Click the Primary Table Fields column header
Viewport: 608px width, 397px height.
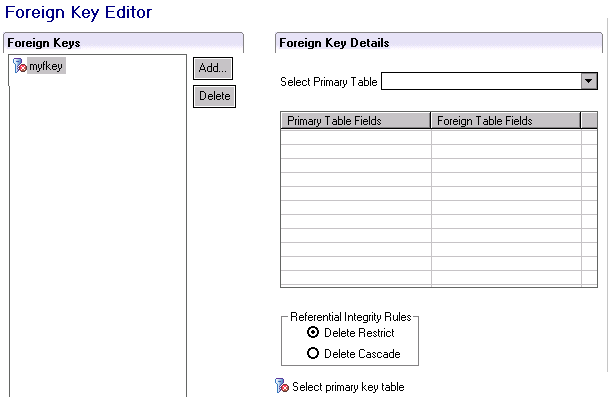356,121
